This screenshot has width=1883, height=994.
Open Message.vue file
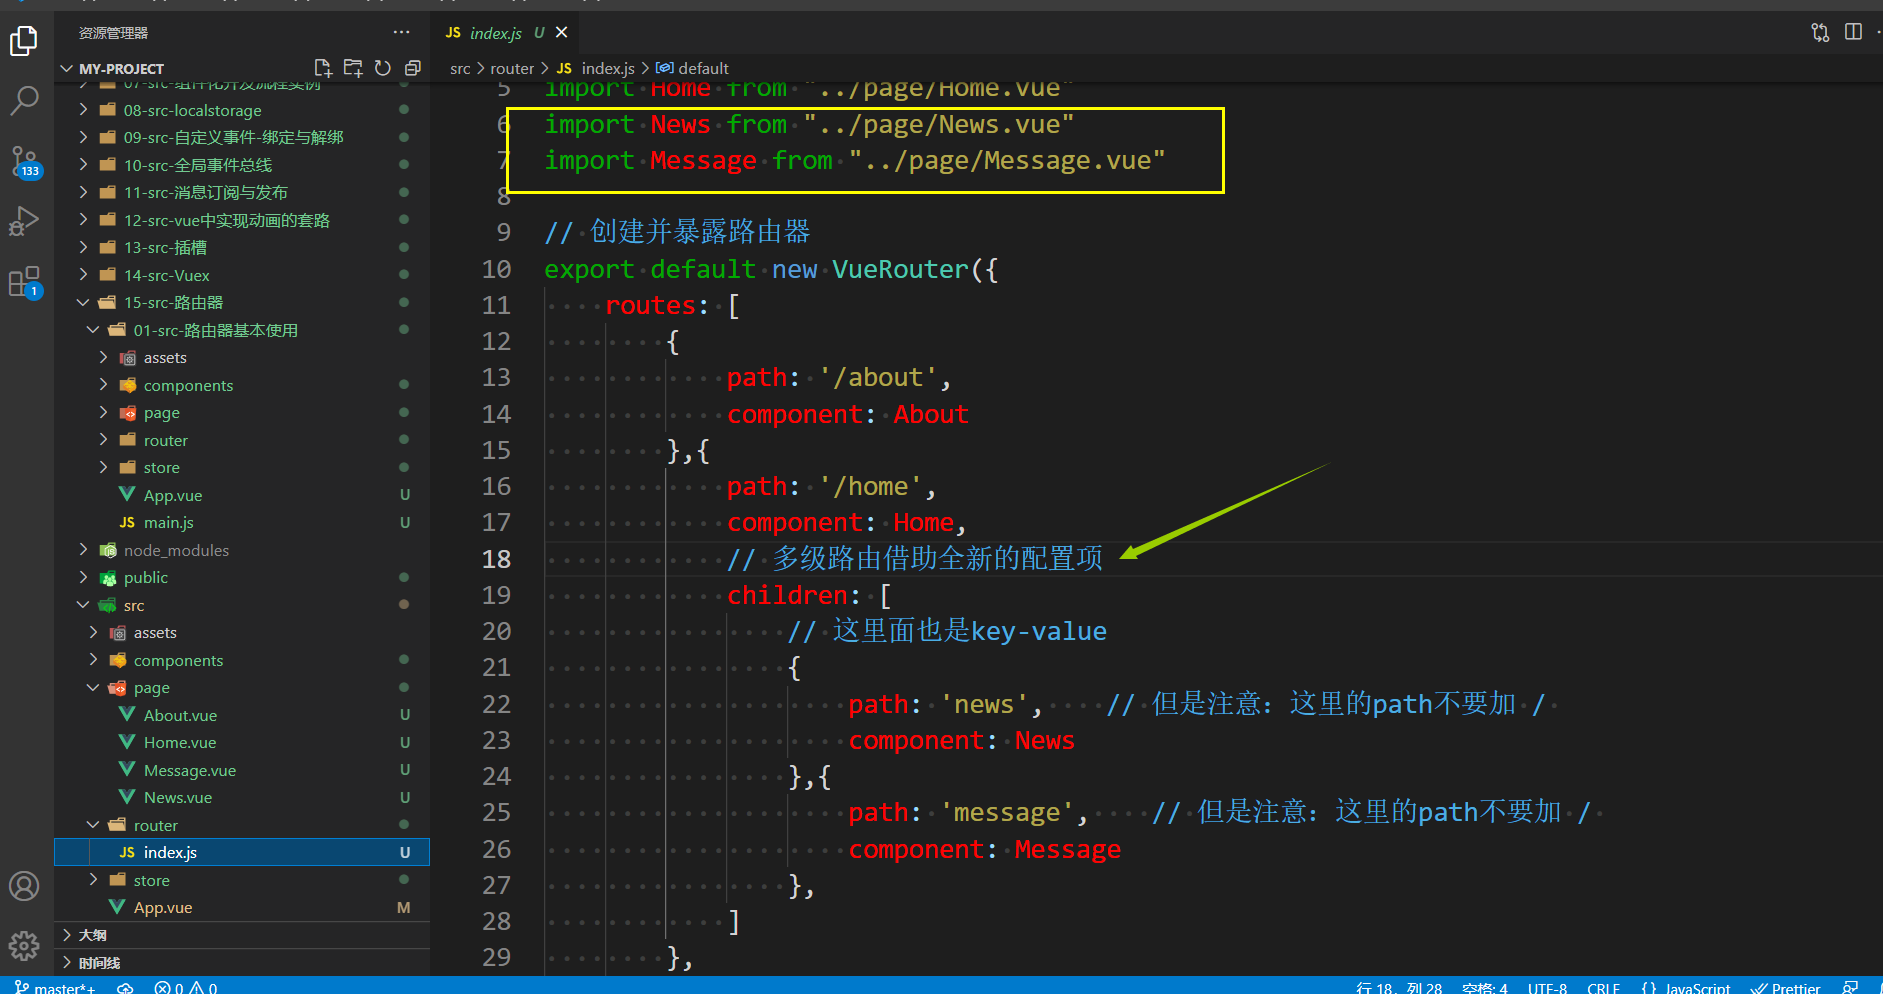tap(242, 770)
